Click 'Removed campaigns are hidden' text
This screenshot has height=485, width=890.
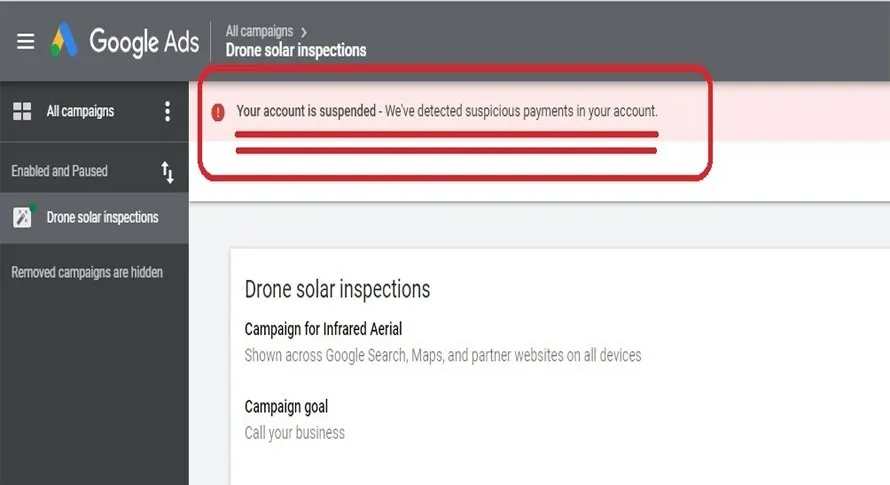pyautogui.click(x=87, y=272)
